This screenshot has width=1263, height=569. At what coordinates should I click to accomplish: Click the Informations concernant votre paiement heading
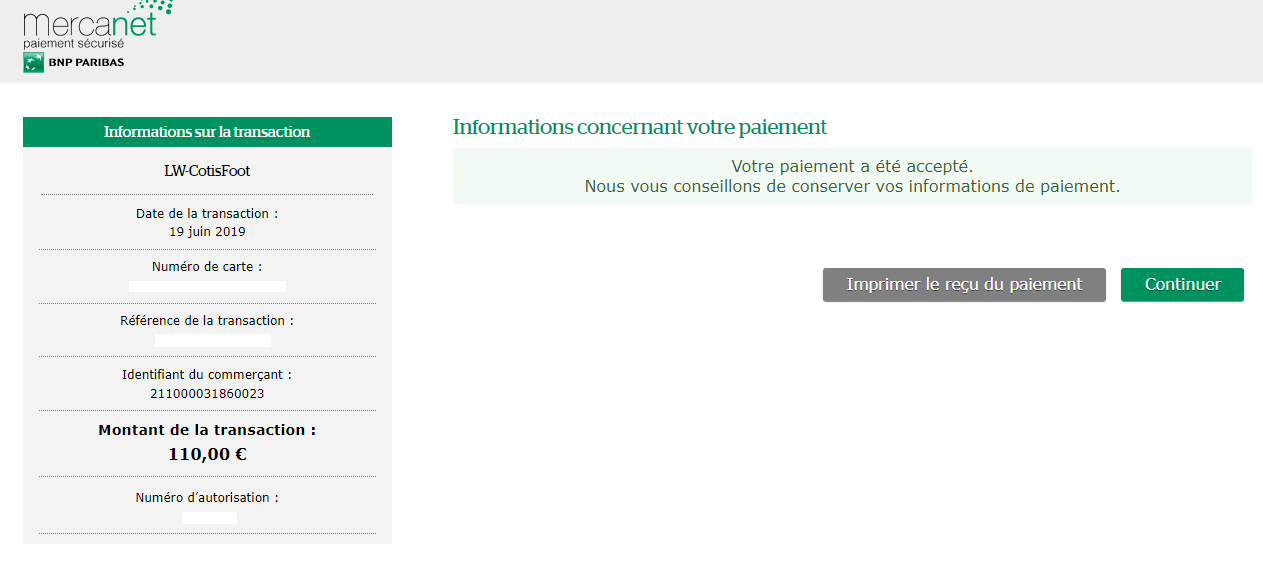click(x=640, y=127)
